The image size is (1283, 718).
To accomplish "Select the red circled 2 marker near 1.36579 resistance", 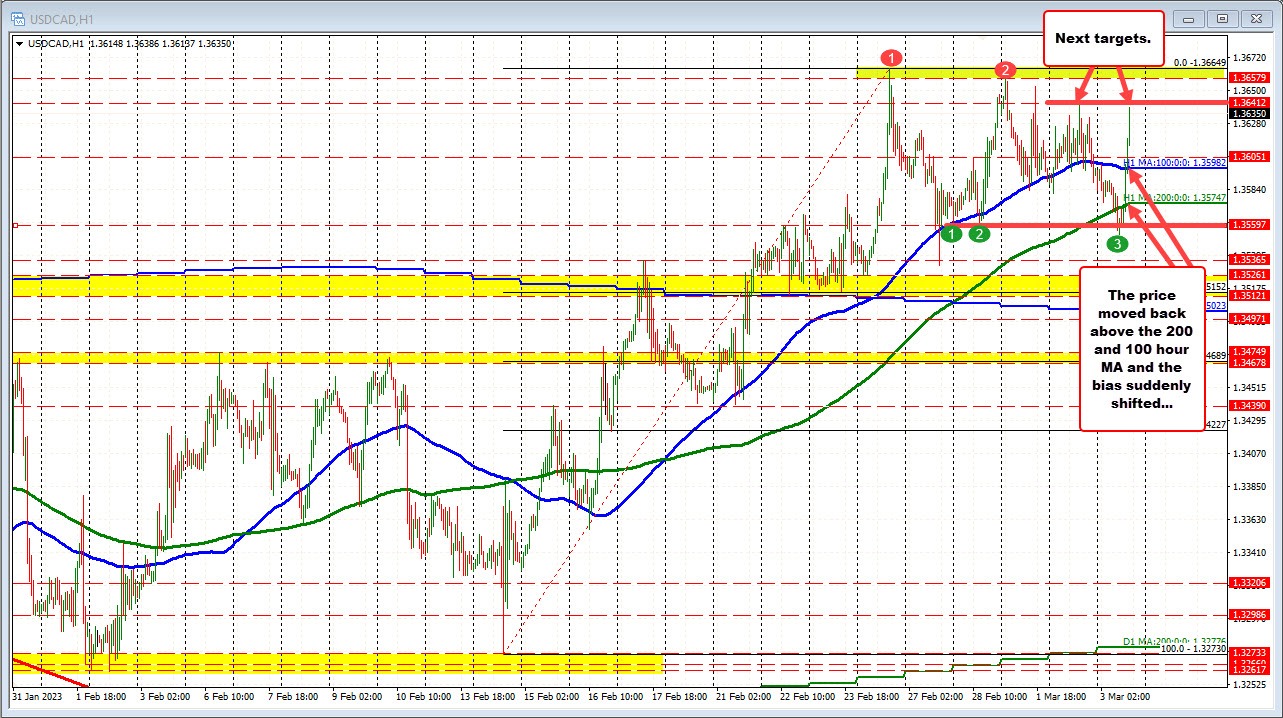I will point(1006,70).
